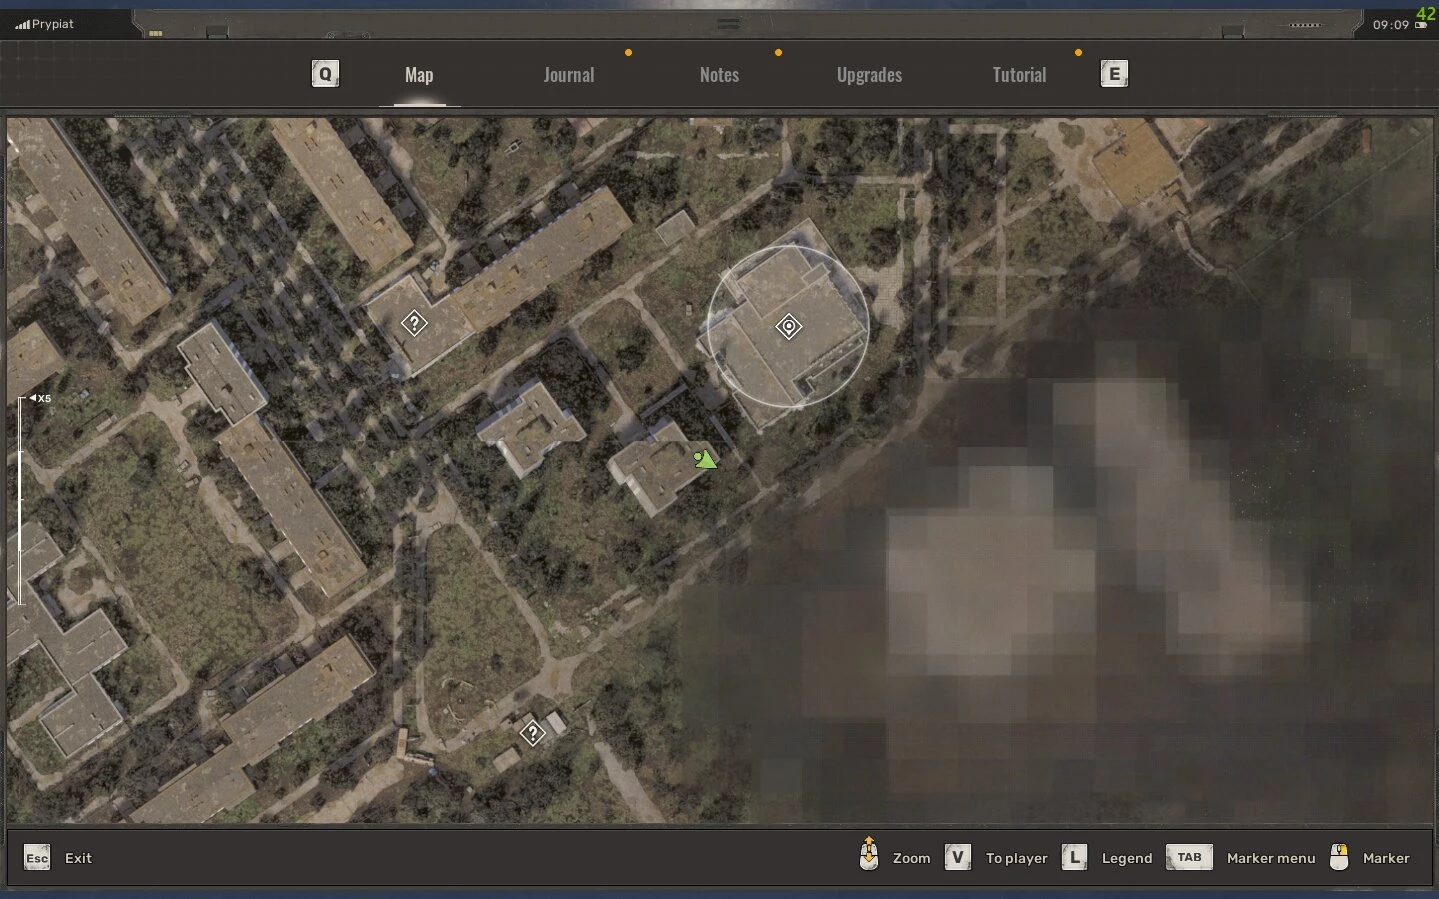This screenshot has width=1439, height=899.
Task: Click the Prypiat signal indicator
Action: [x=45, y=24]
